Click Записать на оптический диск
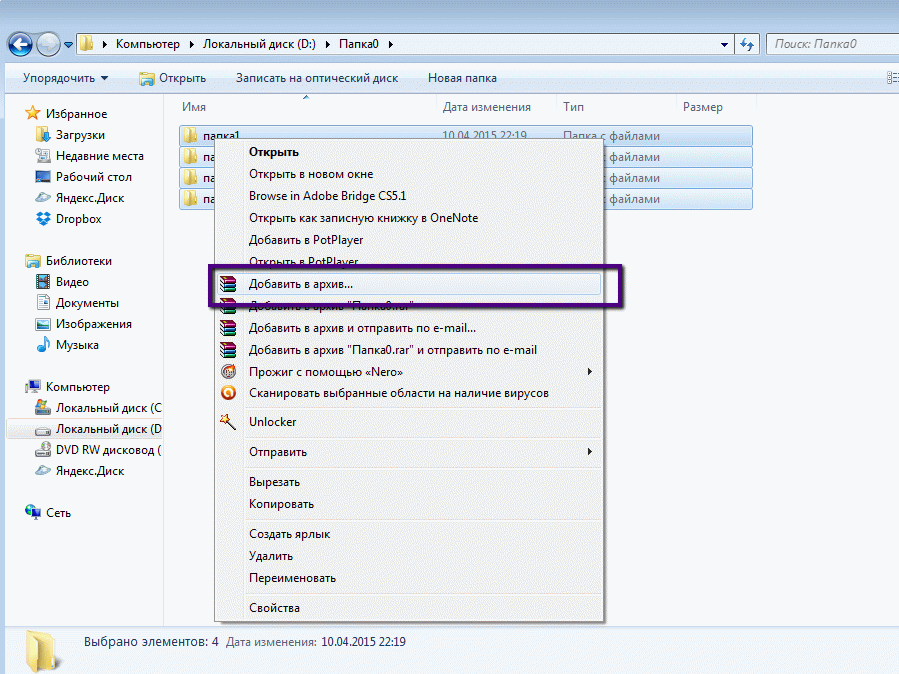 click(x=317, y=78)
